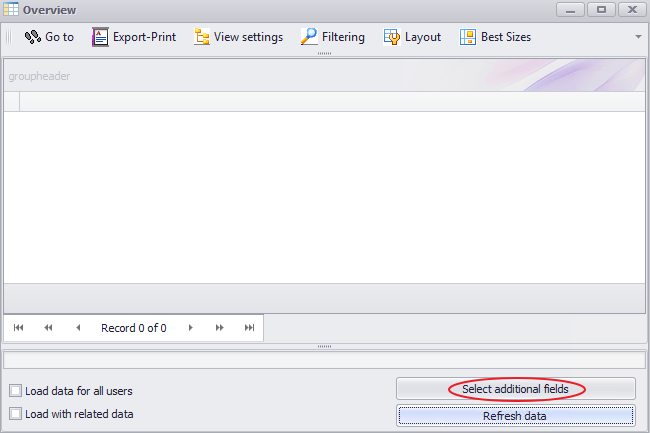
Task: Go to the previous record
Action: pos(77,328)
